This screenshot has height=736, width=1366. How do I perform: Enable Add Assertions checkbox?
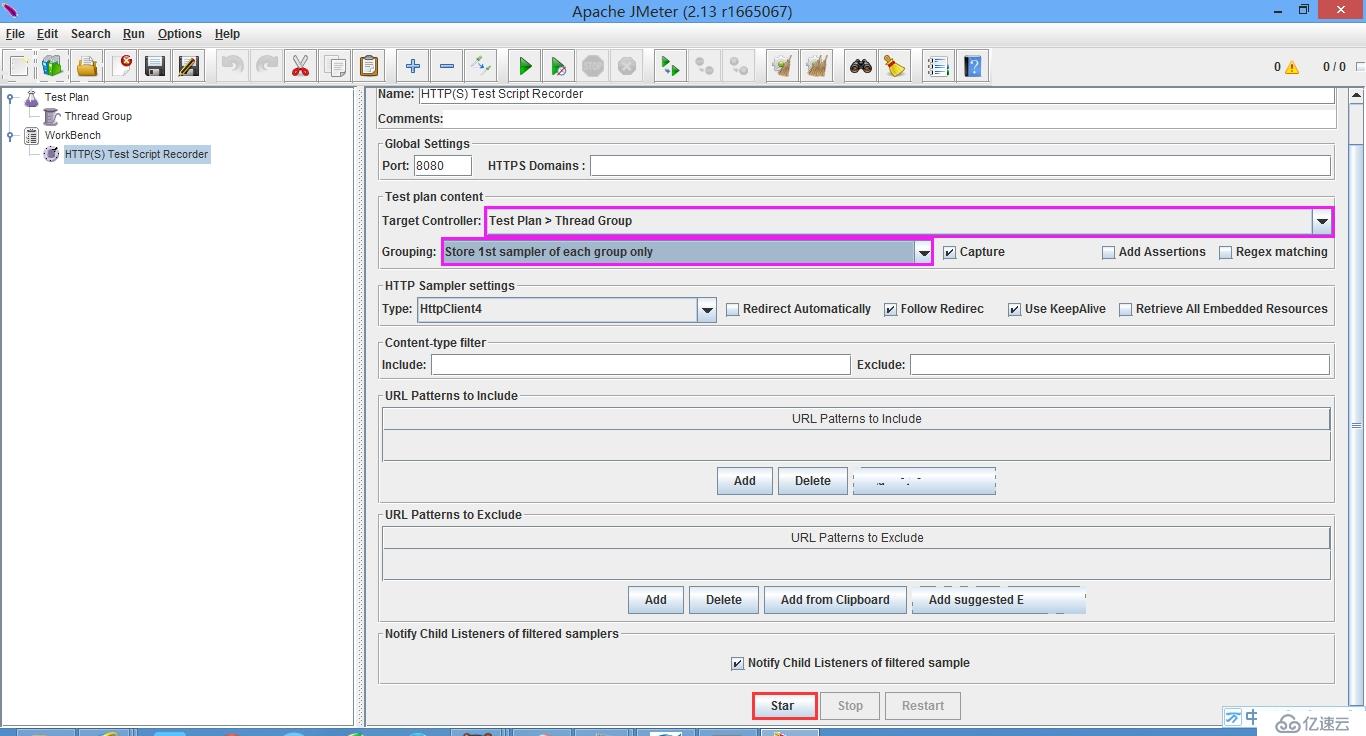[x=1108, y=252]
